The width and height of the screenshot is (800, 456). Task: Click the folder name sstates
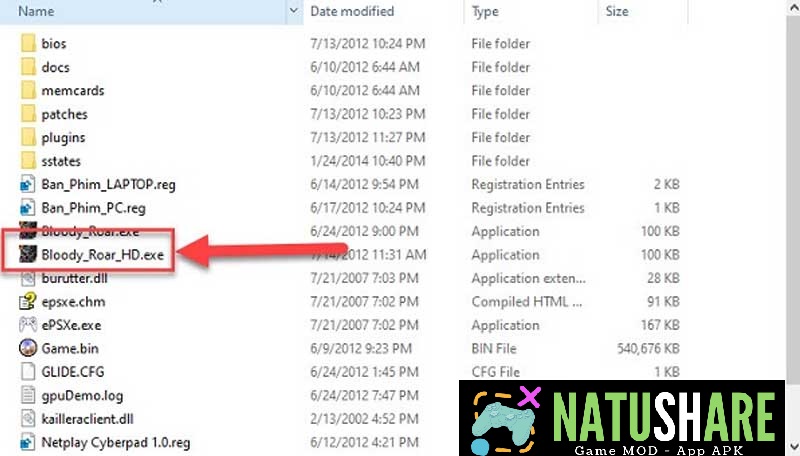[61, 161]
